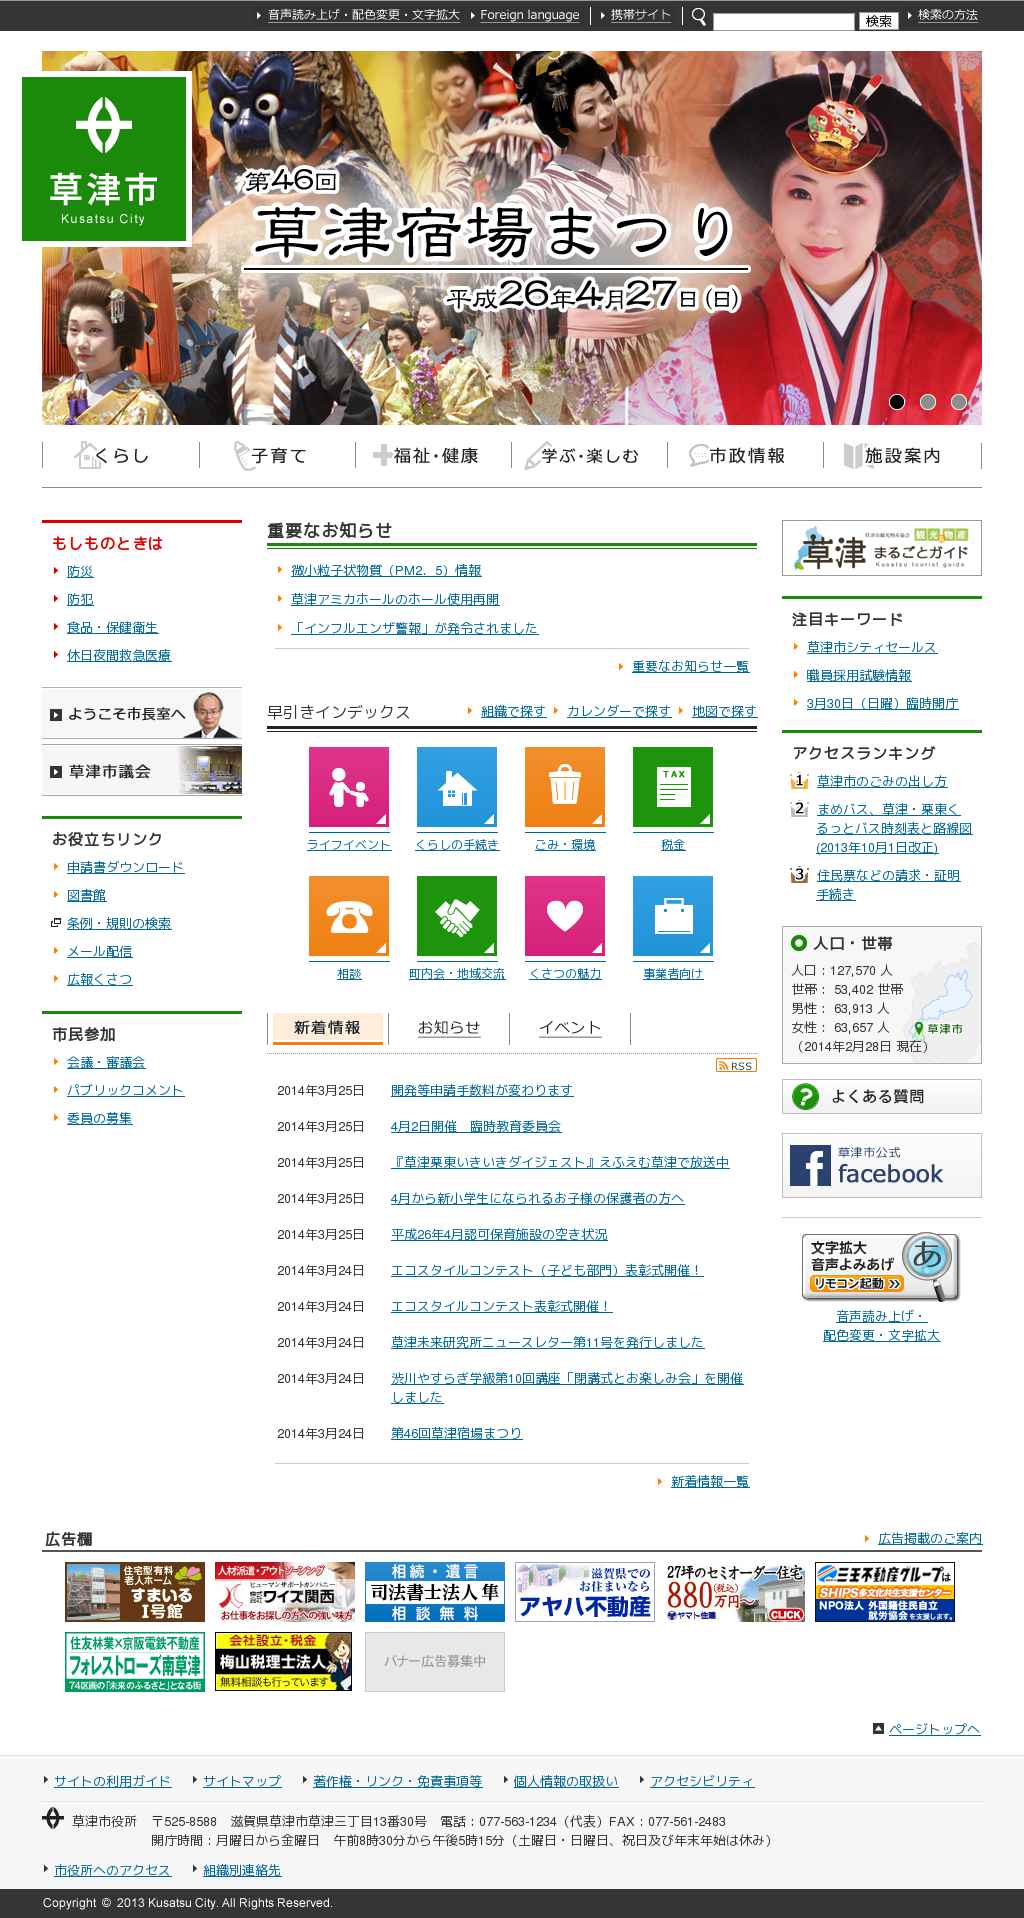This screenshot has width=1024, height=1918.
Task: Open the green 税金 tax icon
Action: pos(673,787)
